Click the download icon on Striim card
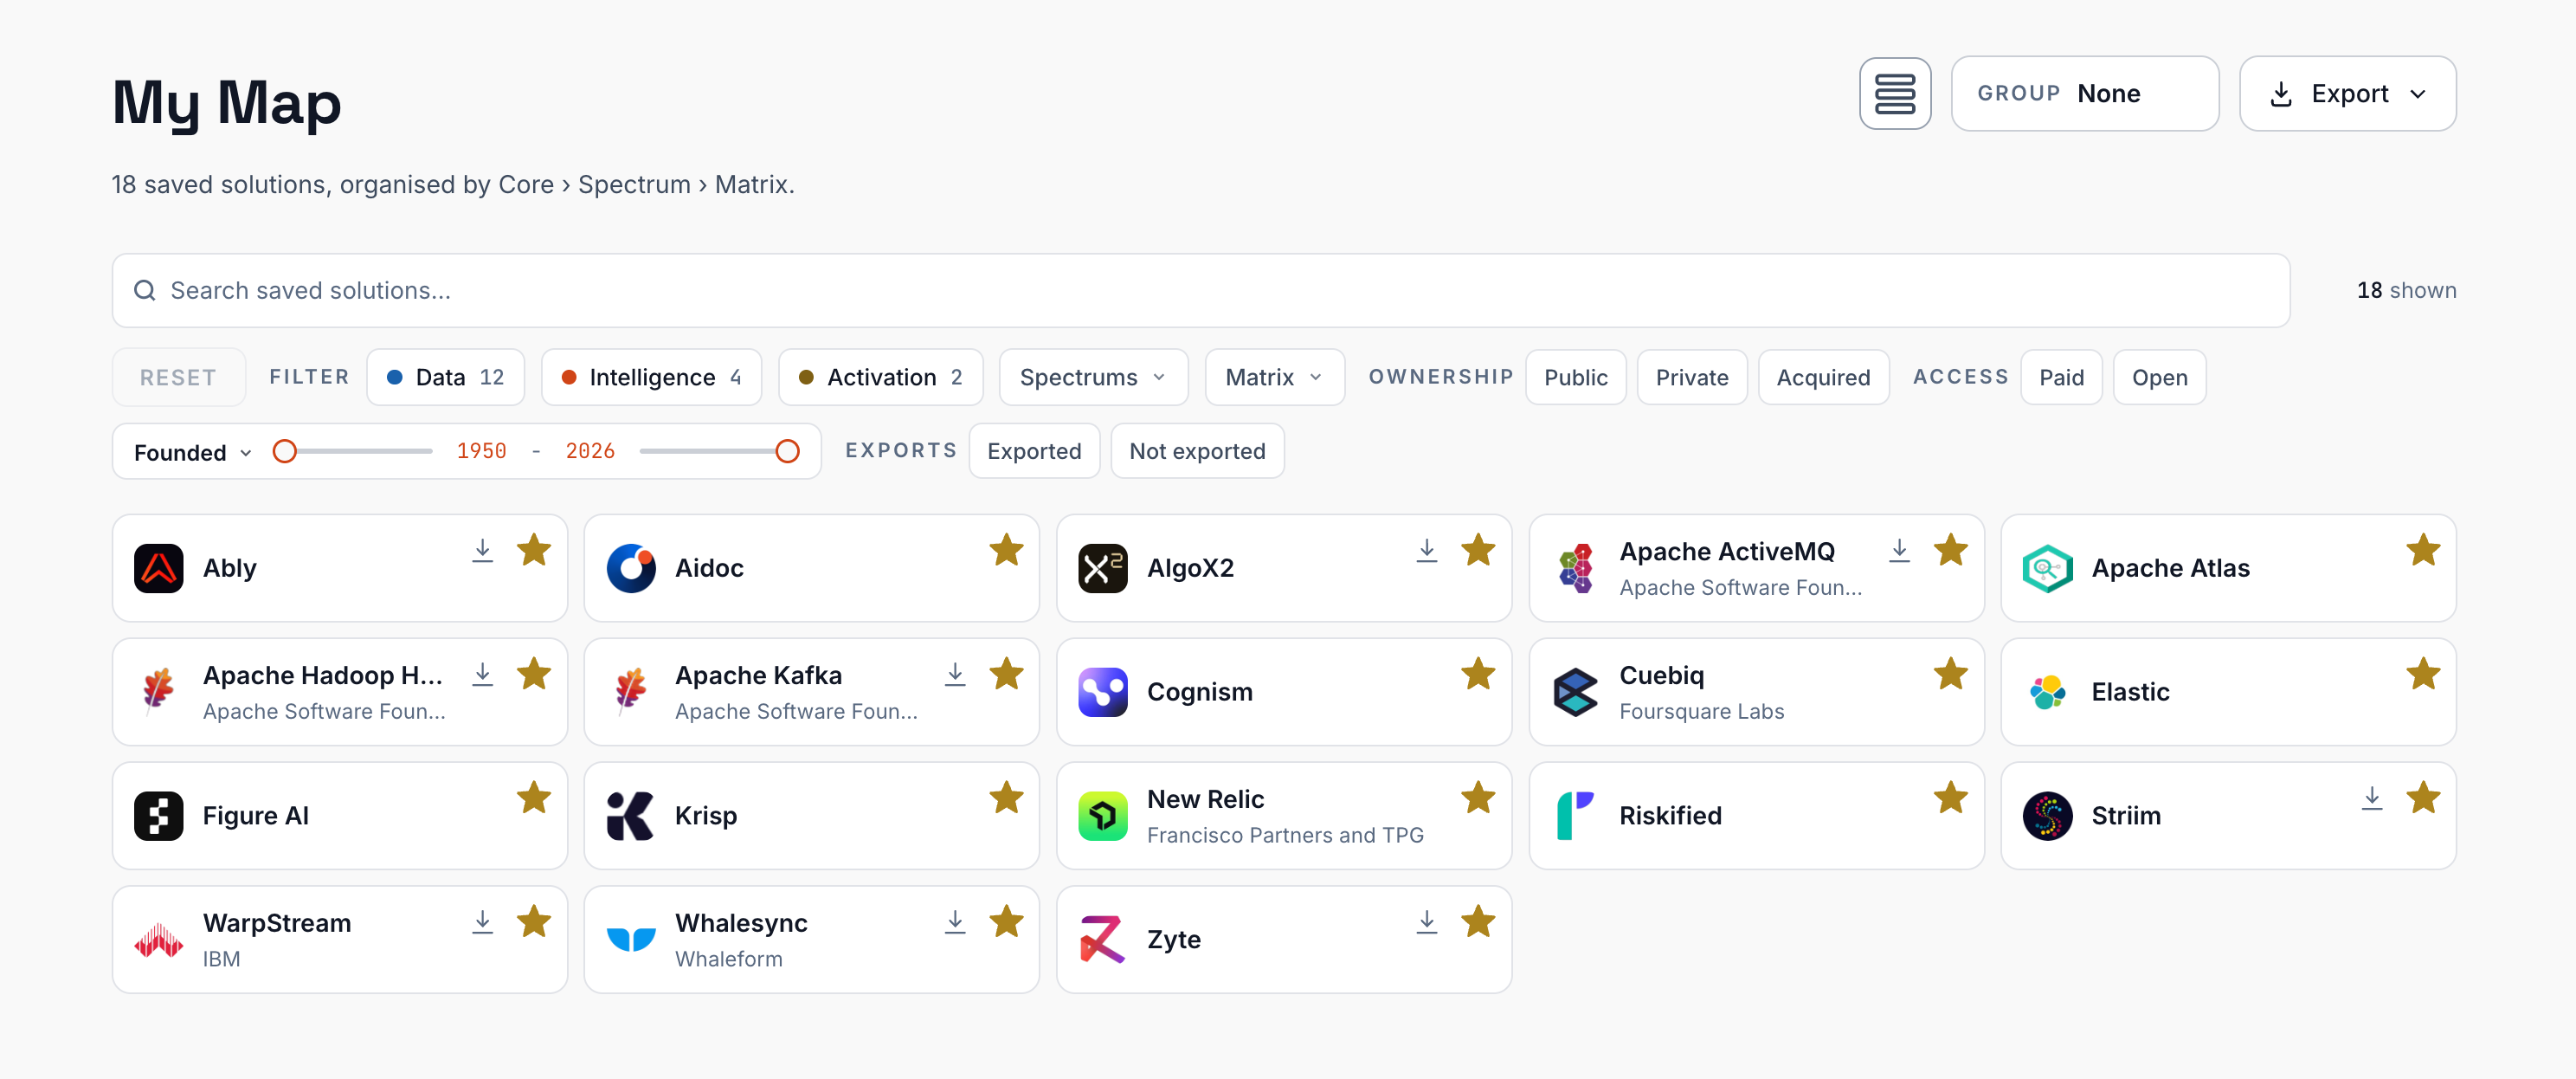 pyautogui.click(x=2372, y=799)
